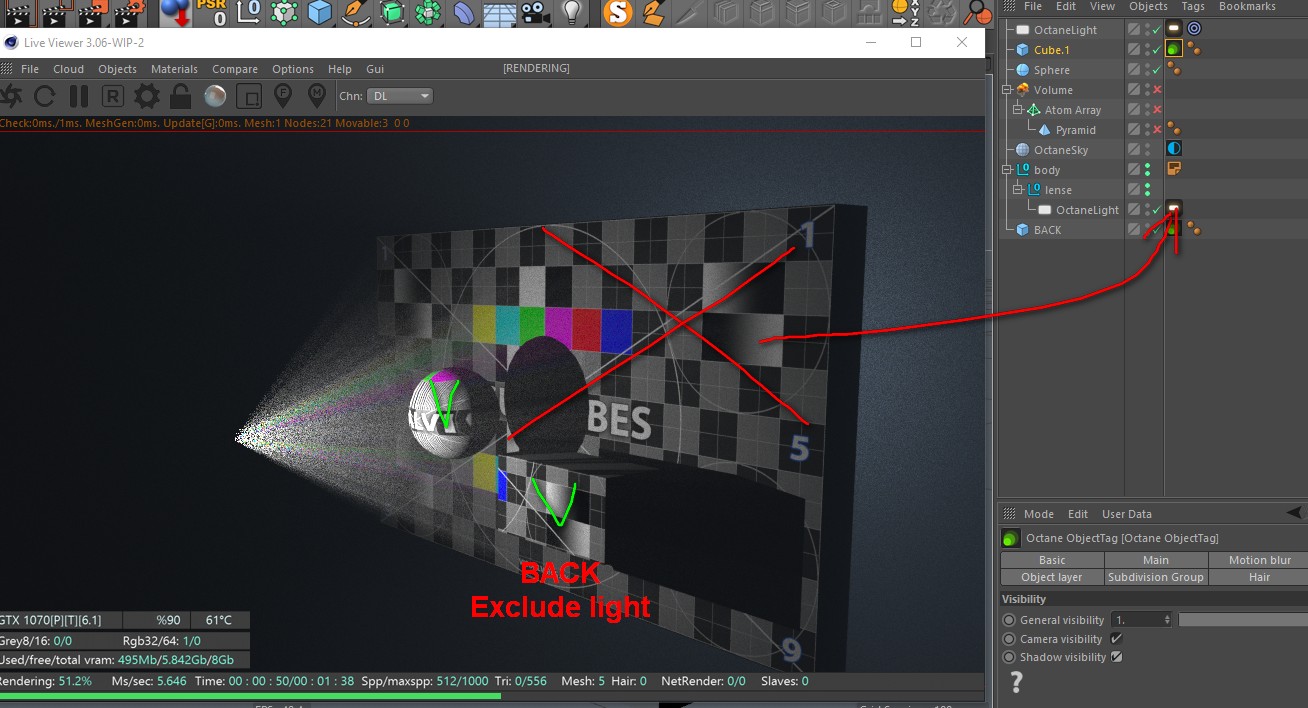Toggle Pyramid's red X enable mark

pos(1157,130)
